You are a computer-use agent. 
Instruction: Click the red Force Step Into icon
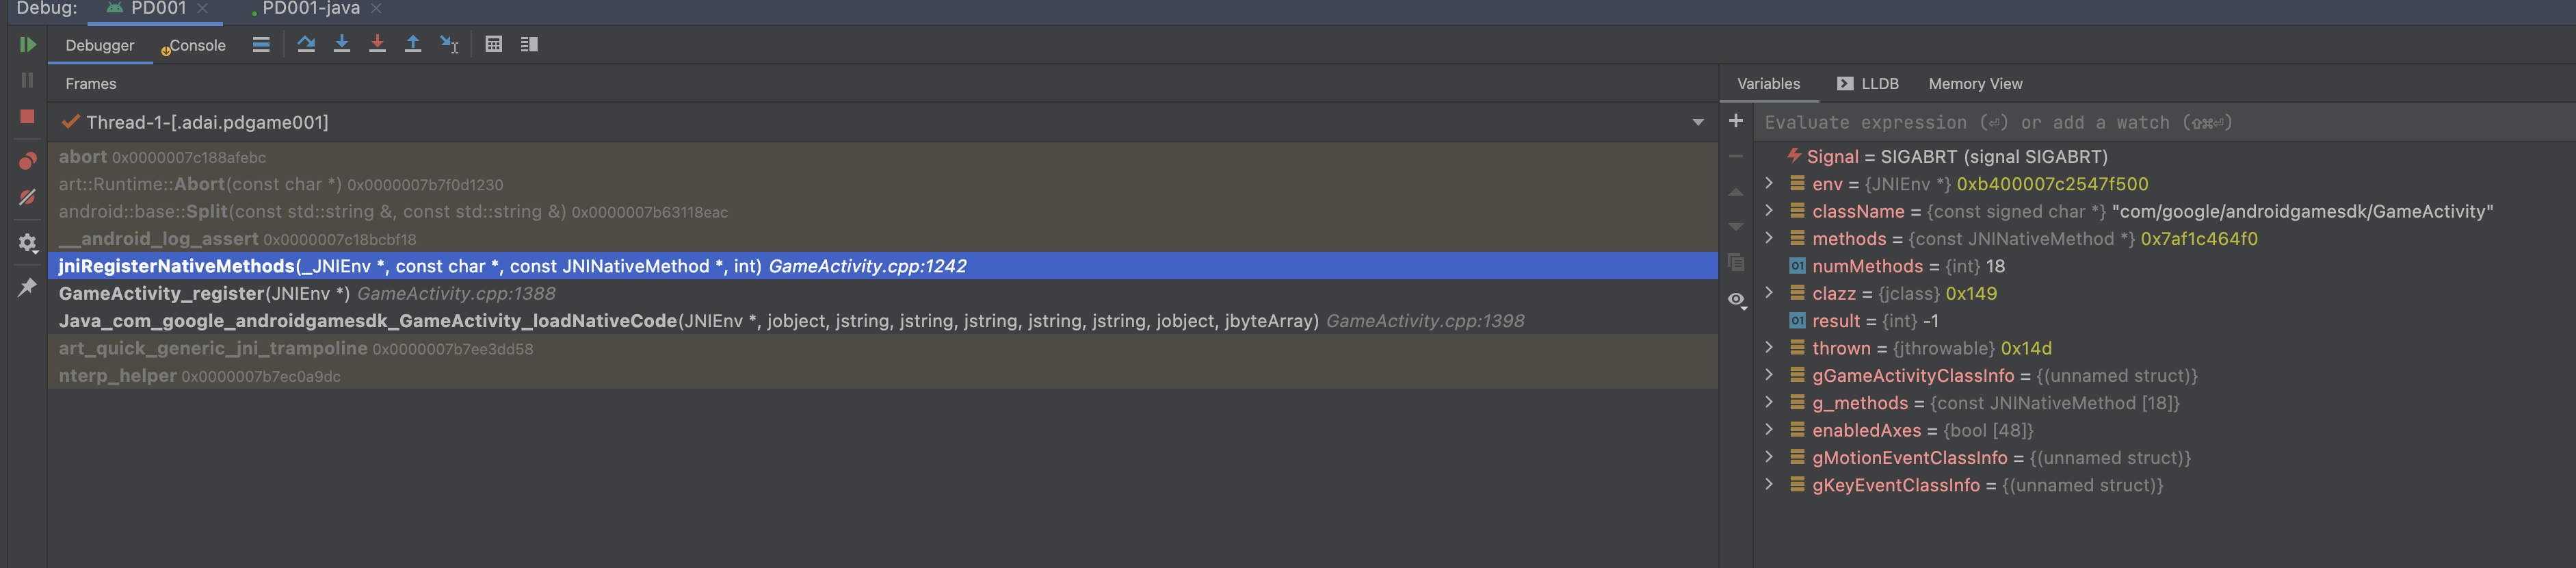tap(377, 44)
